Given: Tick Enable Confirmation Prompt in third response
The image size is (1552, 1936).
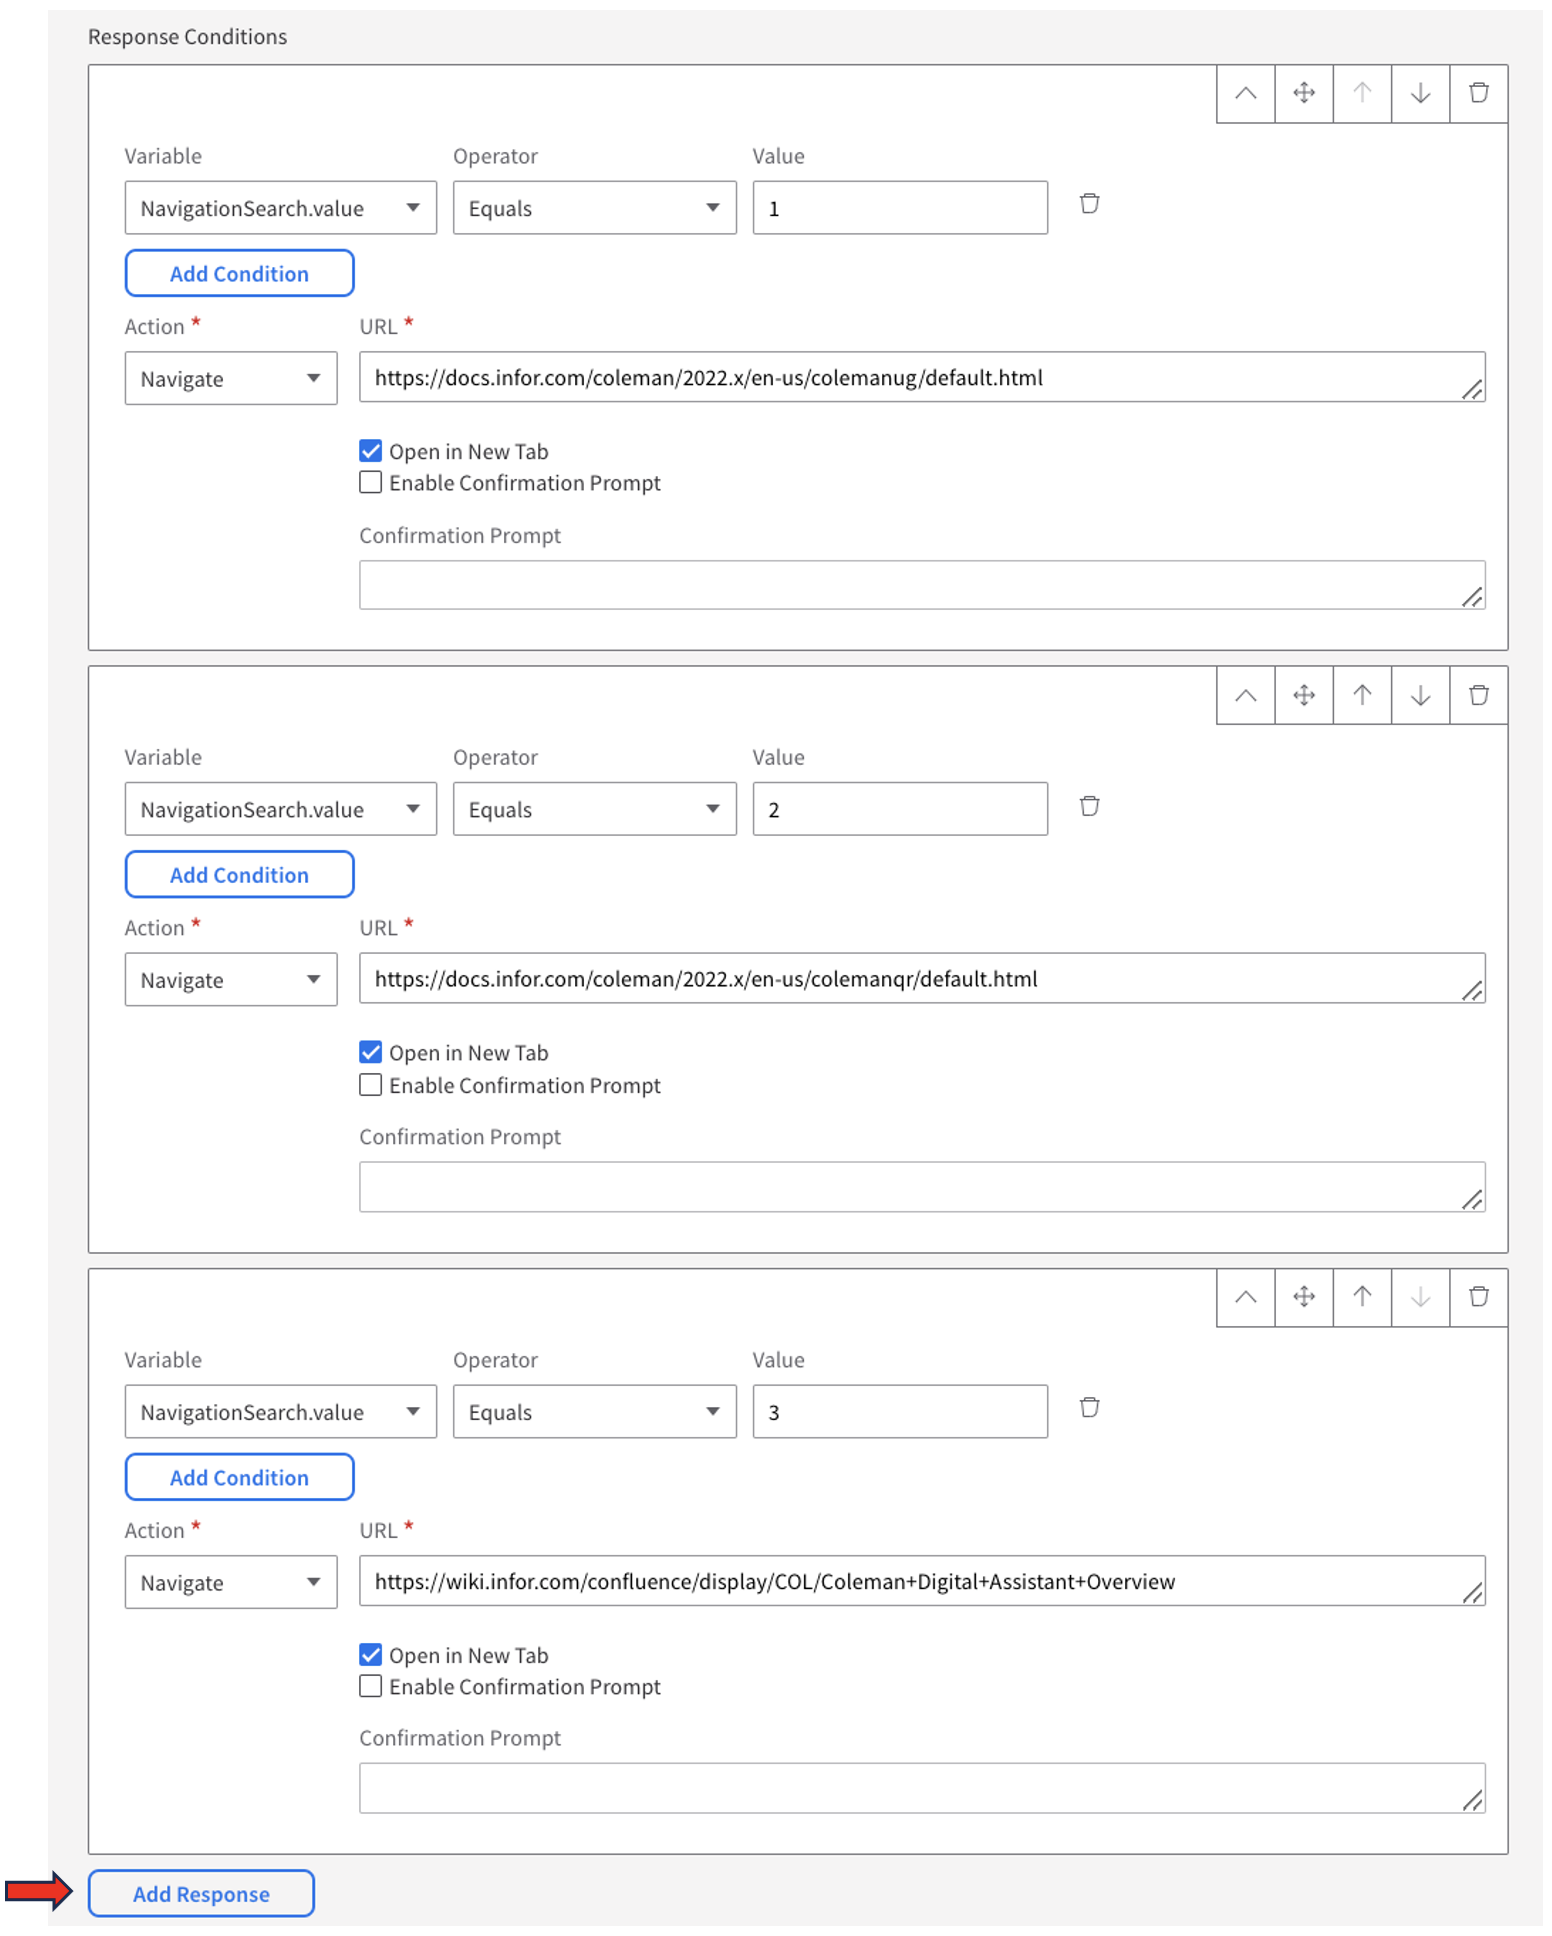Looking at the screenshot, I should pos(371,1687).
